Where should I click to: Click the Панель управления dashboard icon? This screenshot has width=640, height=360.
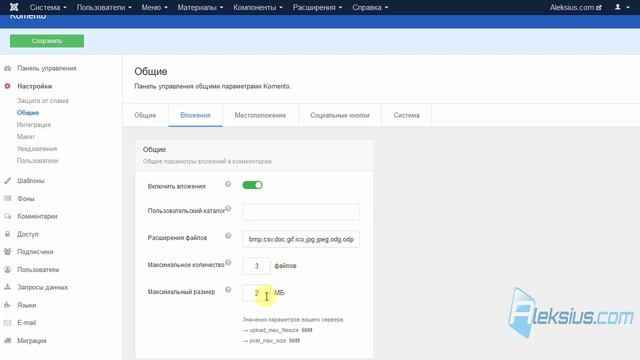pyautogui.click(x=7, y=69)
